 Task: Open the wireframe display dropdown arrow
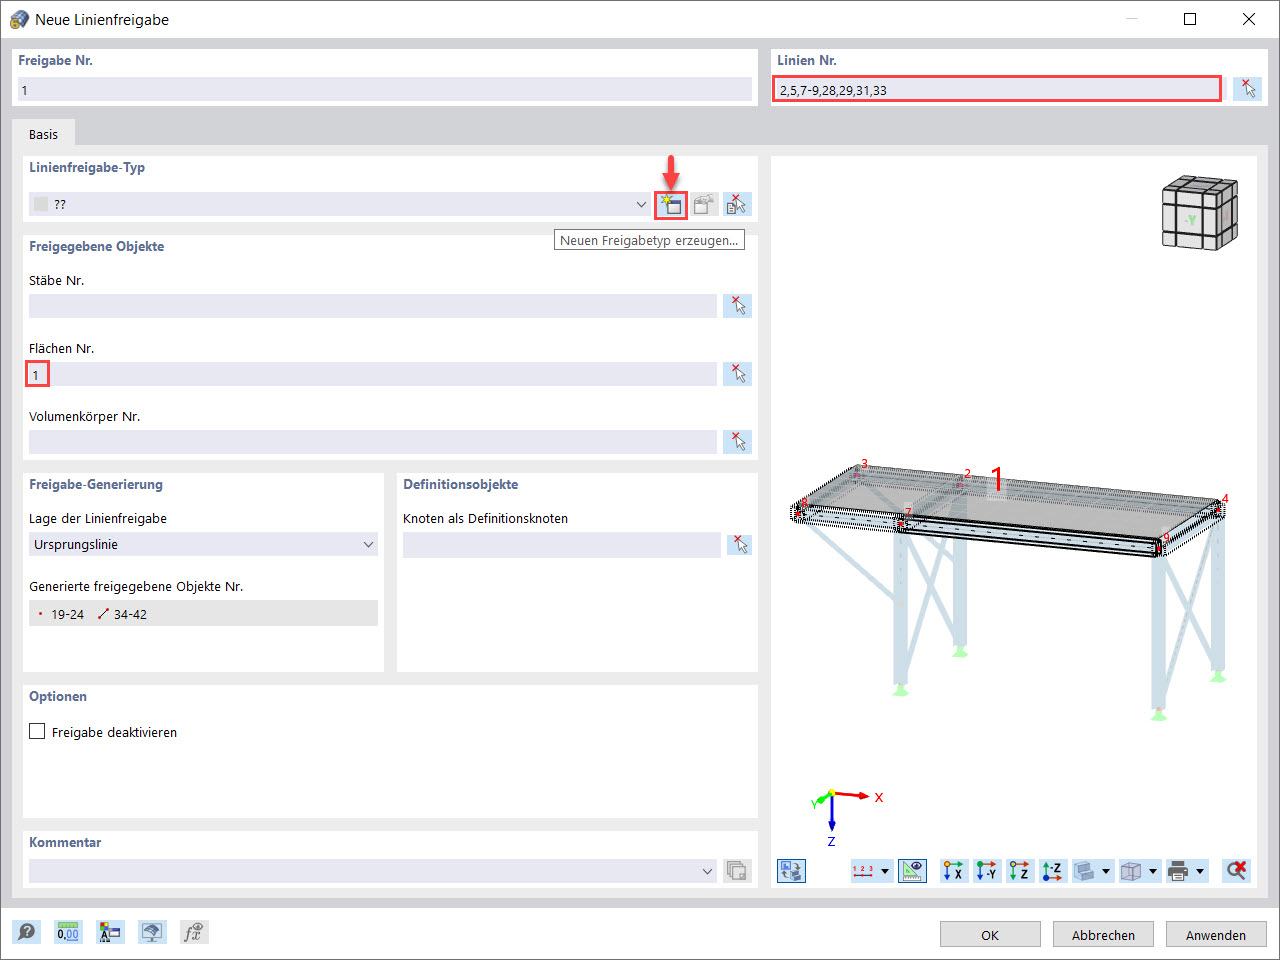coord(1153,872)
